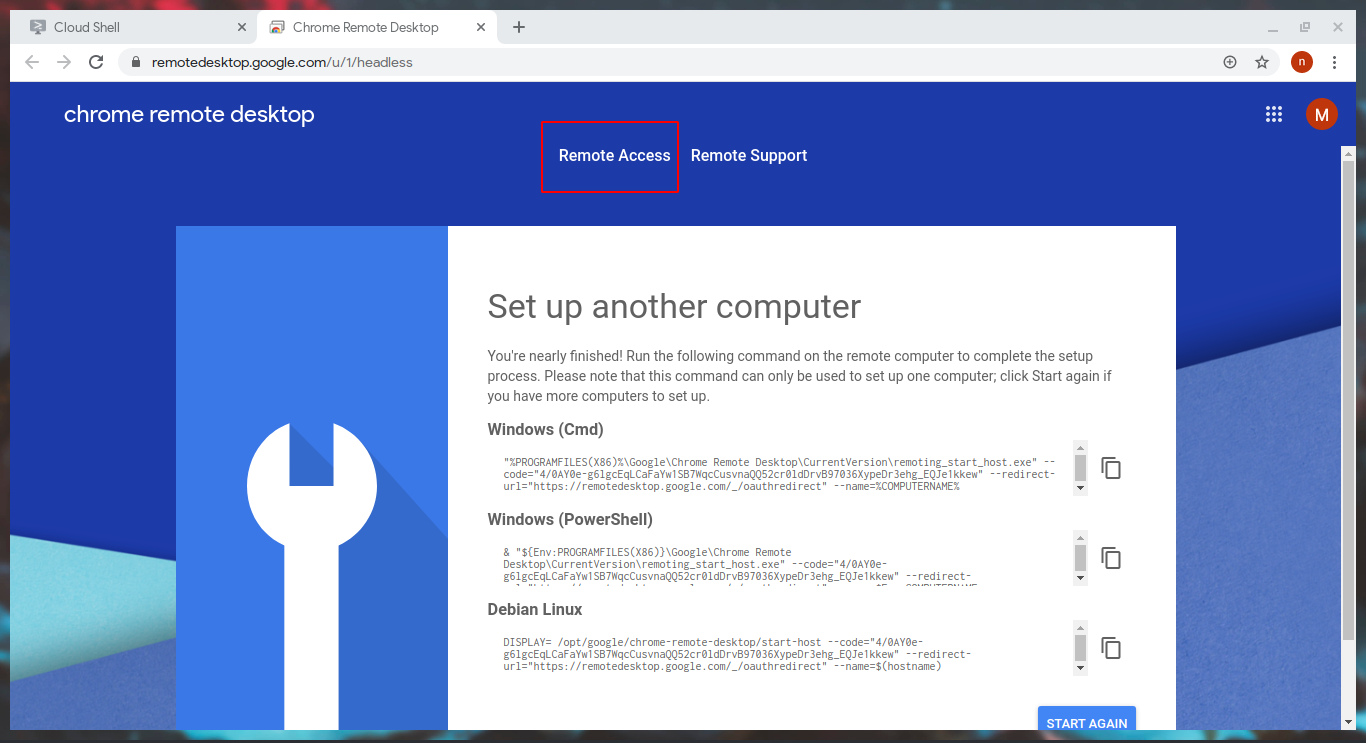Click the chrome remote desktop logo text
The height and width of the screenshot is (743, 1366).
189,114
